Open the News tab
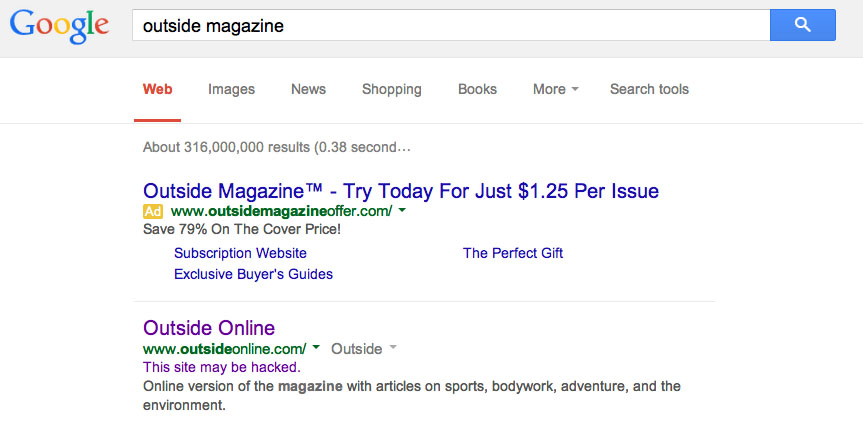863x425 pixels. (x=308, y=89)
